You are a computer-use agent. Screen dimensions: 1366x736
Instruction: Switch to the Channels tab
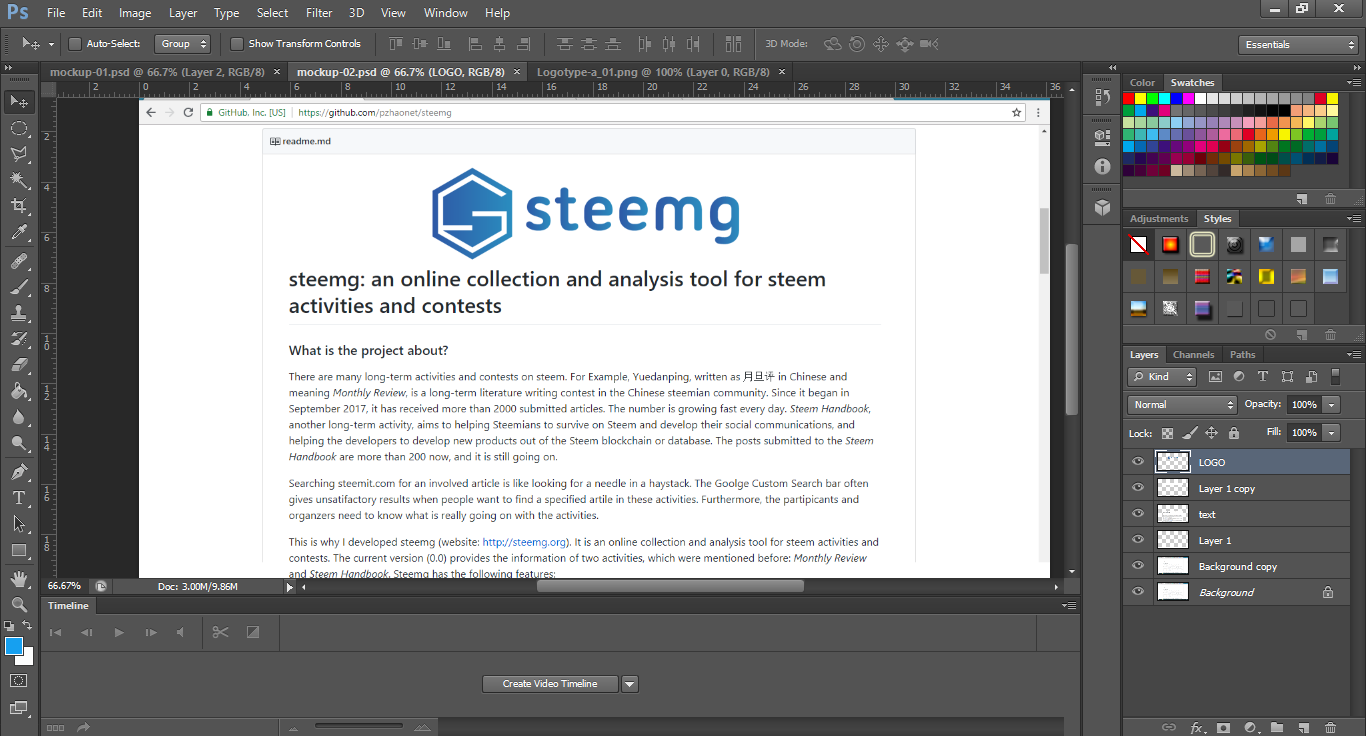point(1193,355)
